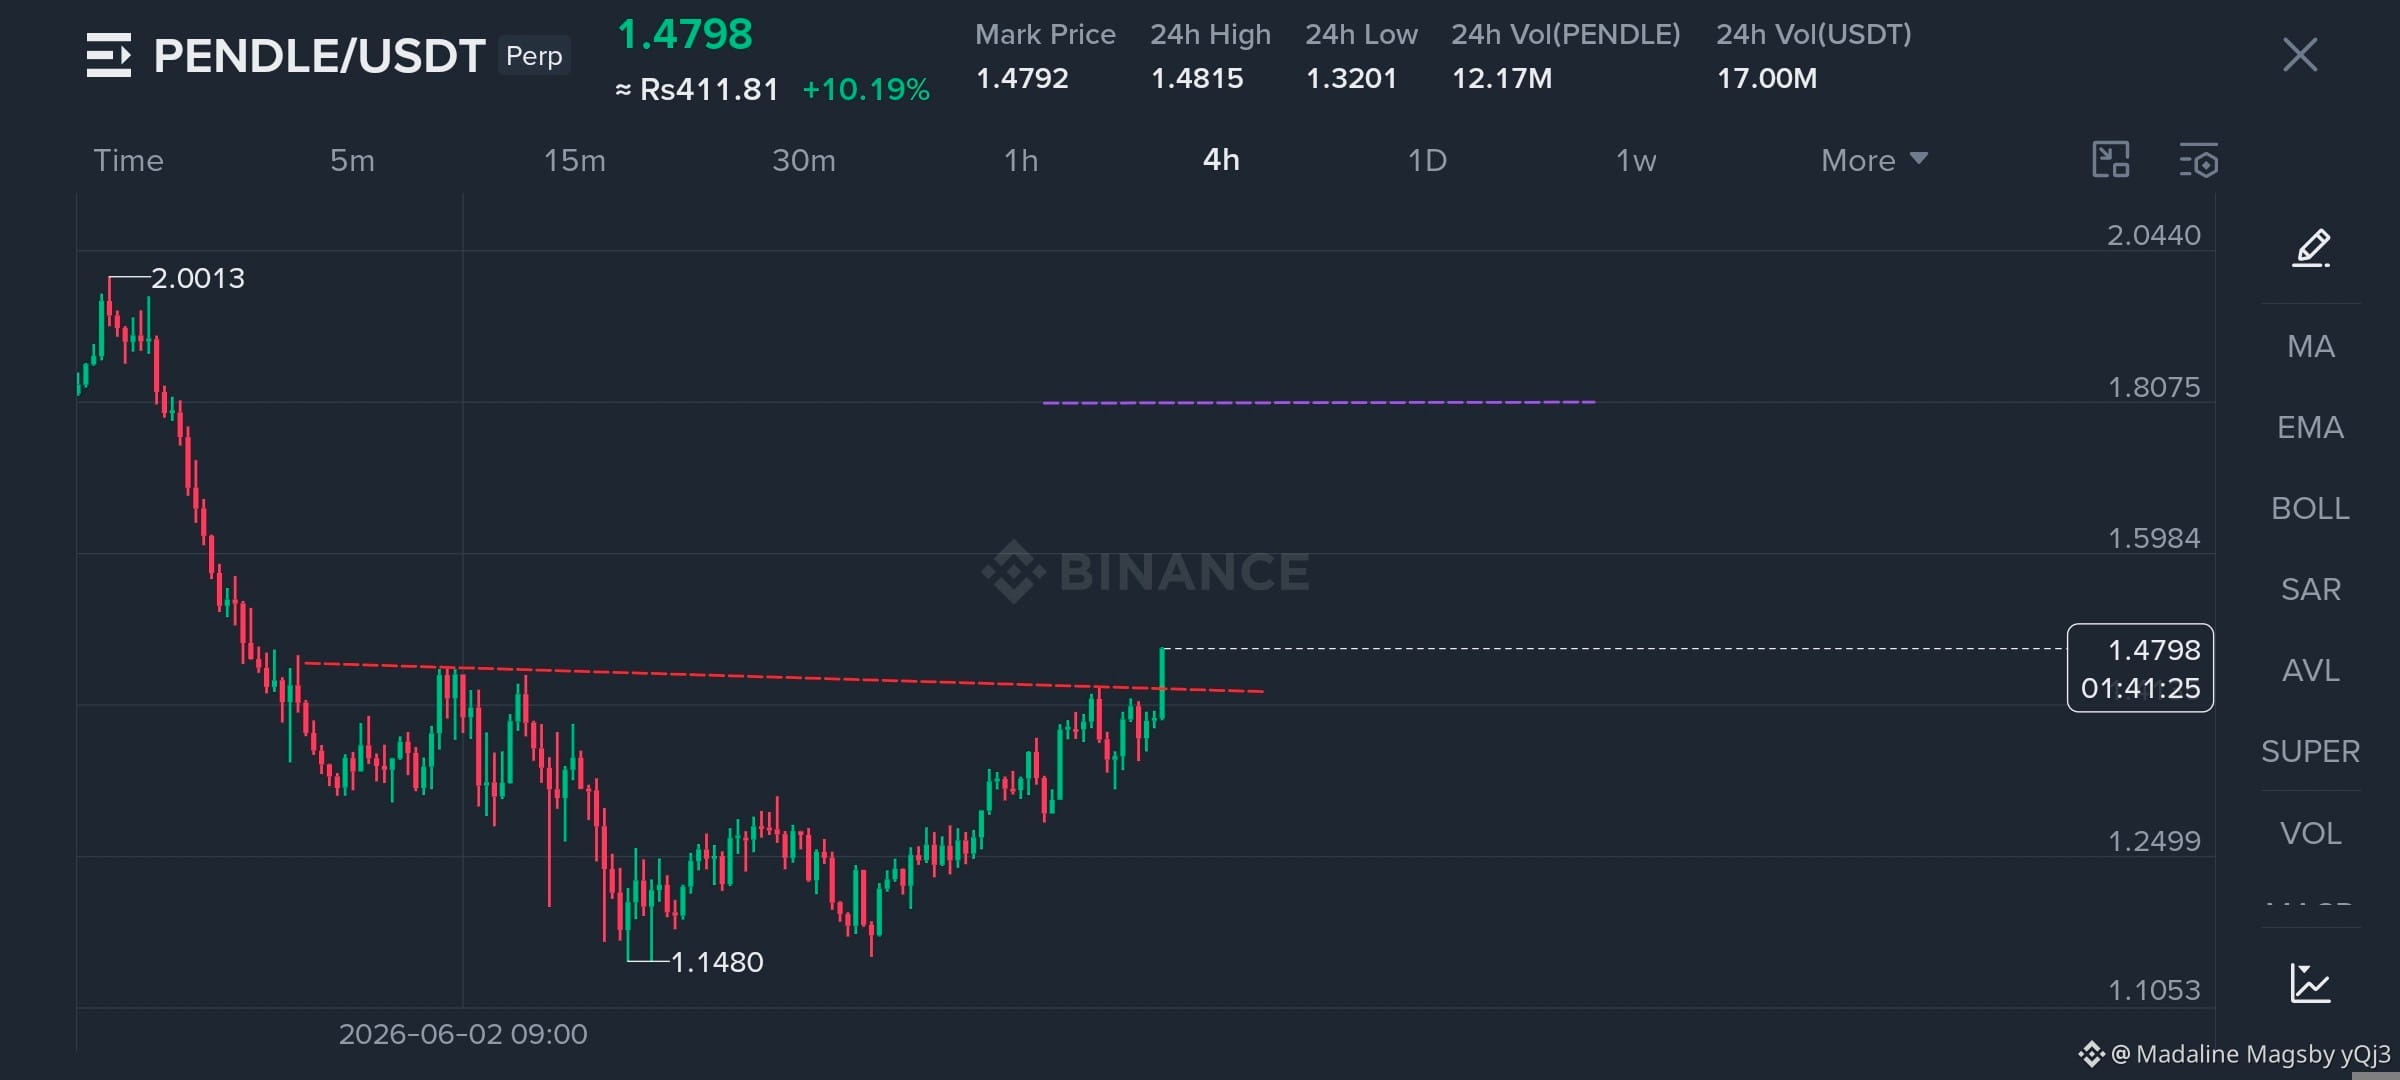Open the chart layout switcher icon

pyautogui.click(x=2111, y=160)
